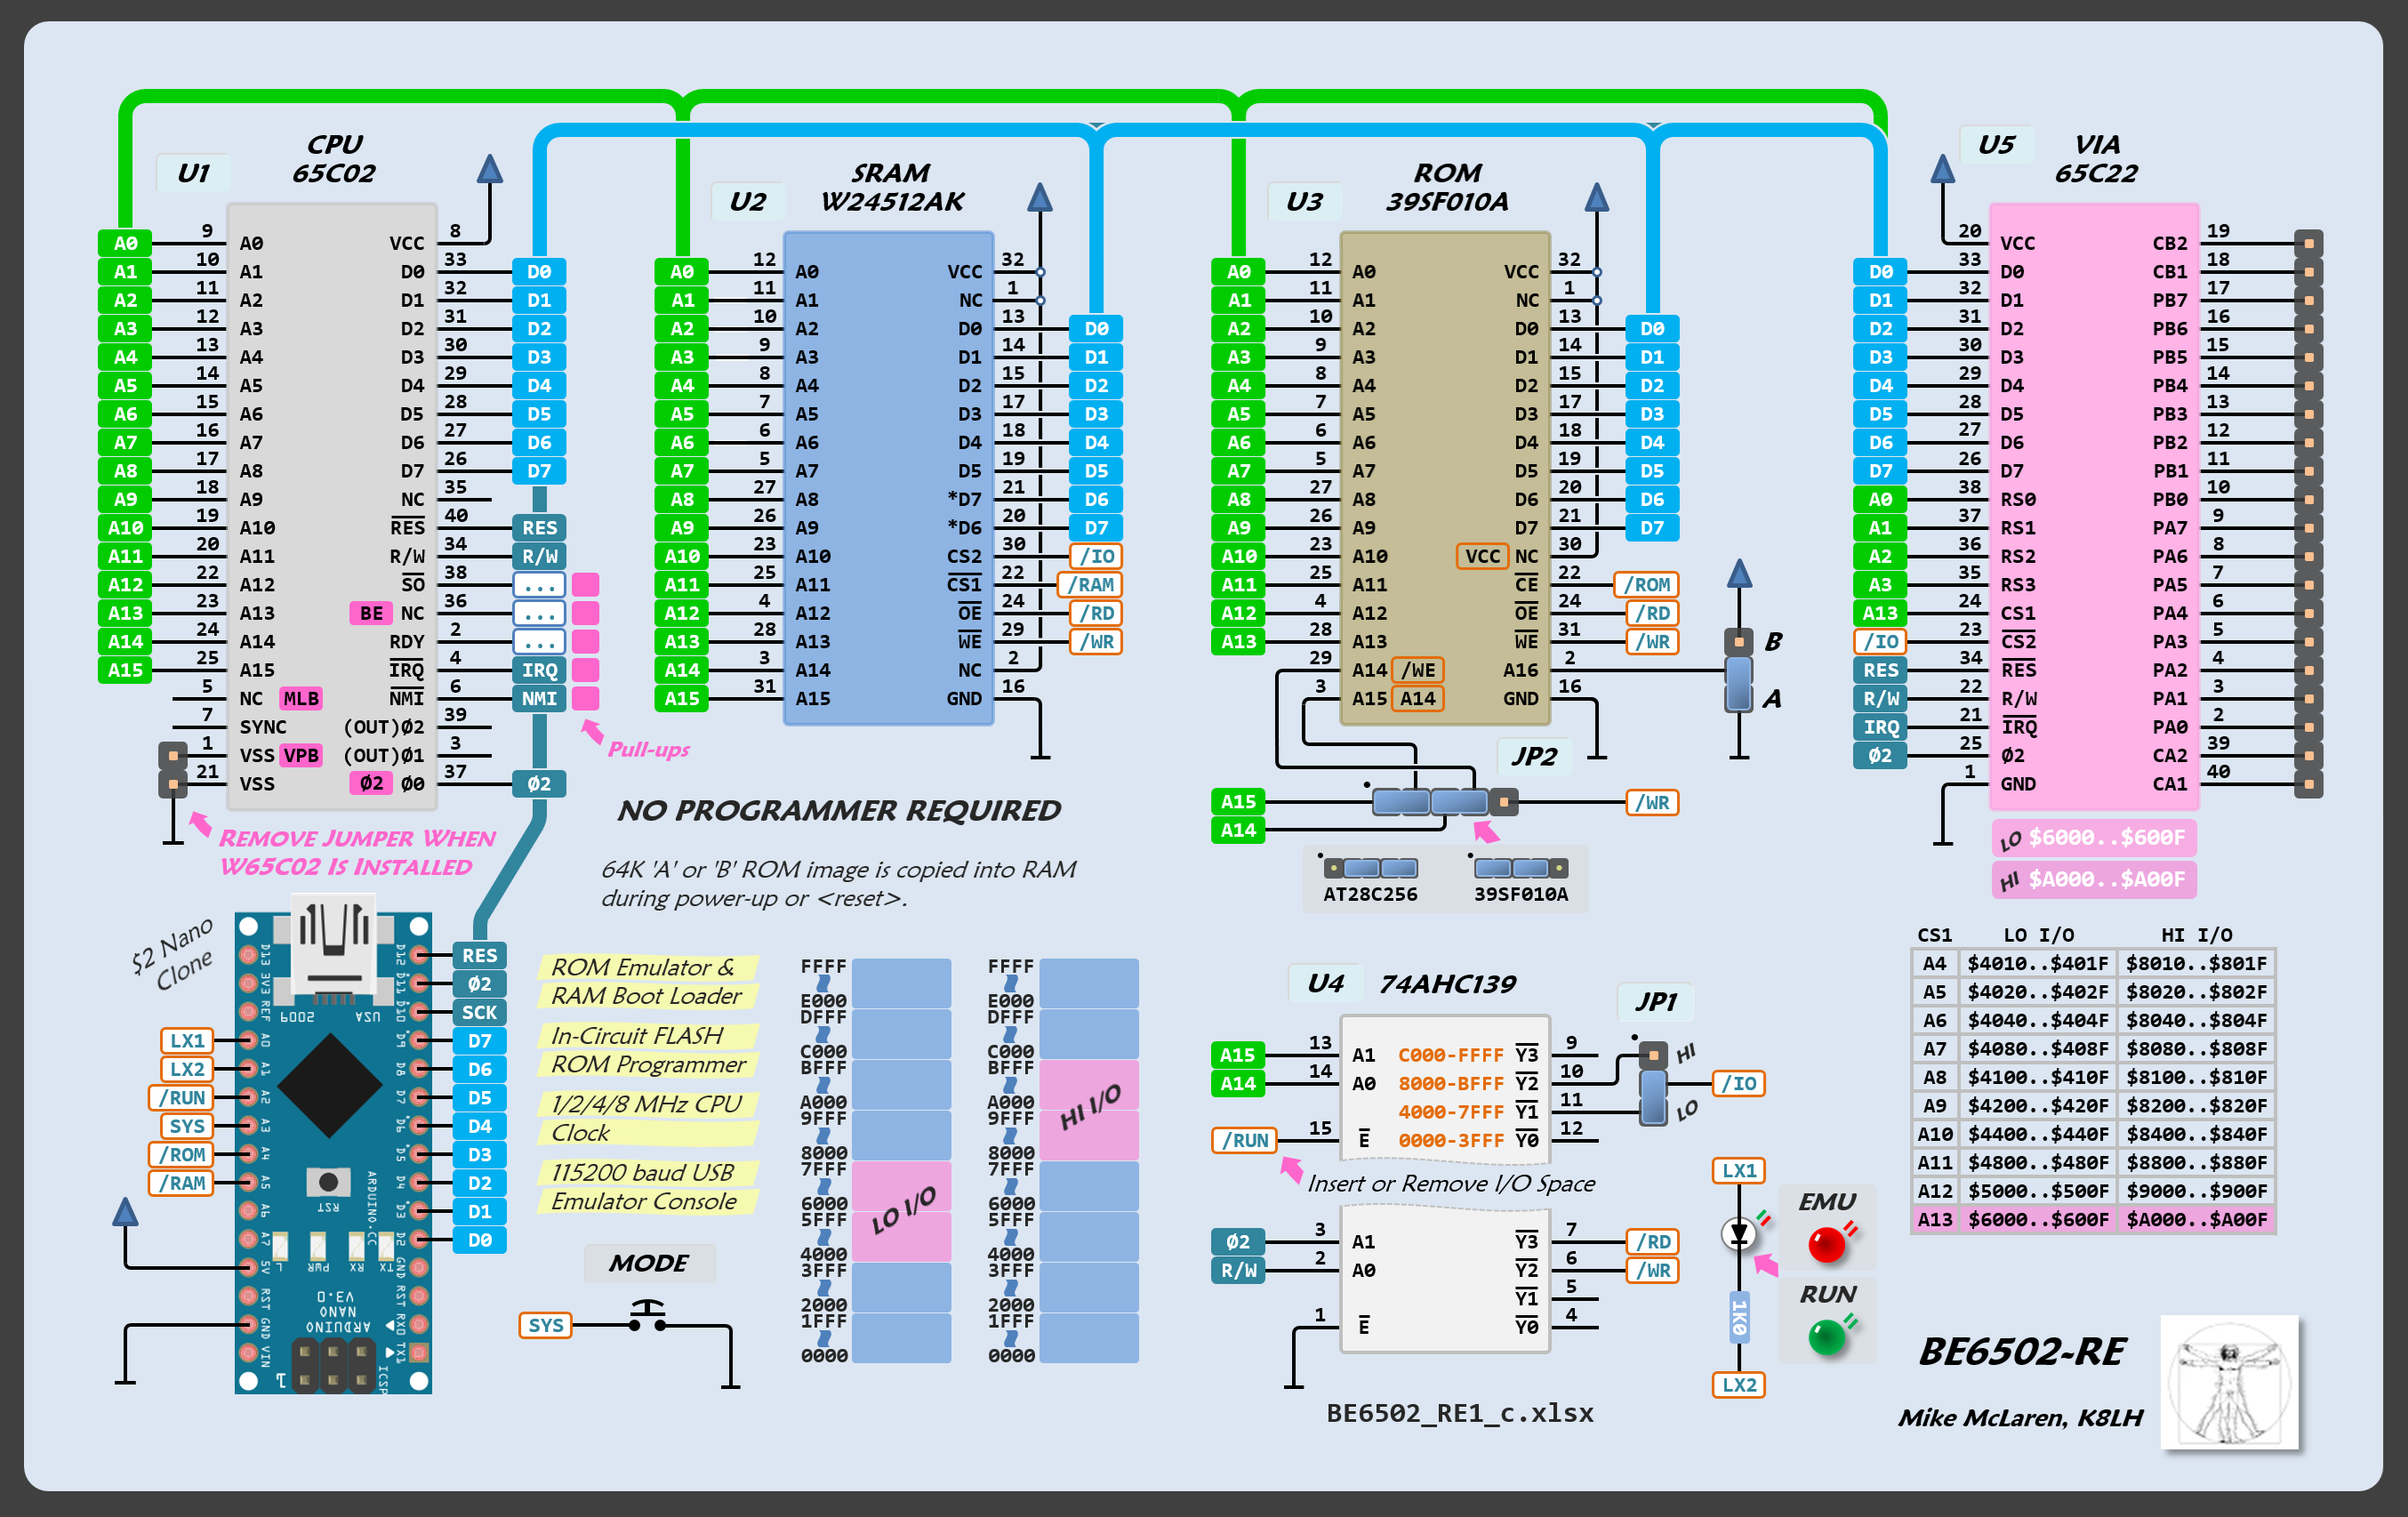Click the orange SYS label near MODE

546,1325
